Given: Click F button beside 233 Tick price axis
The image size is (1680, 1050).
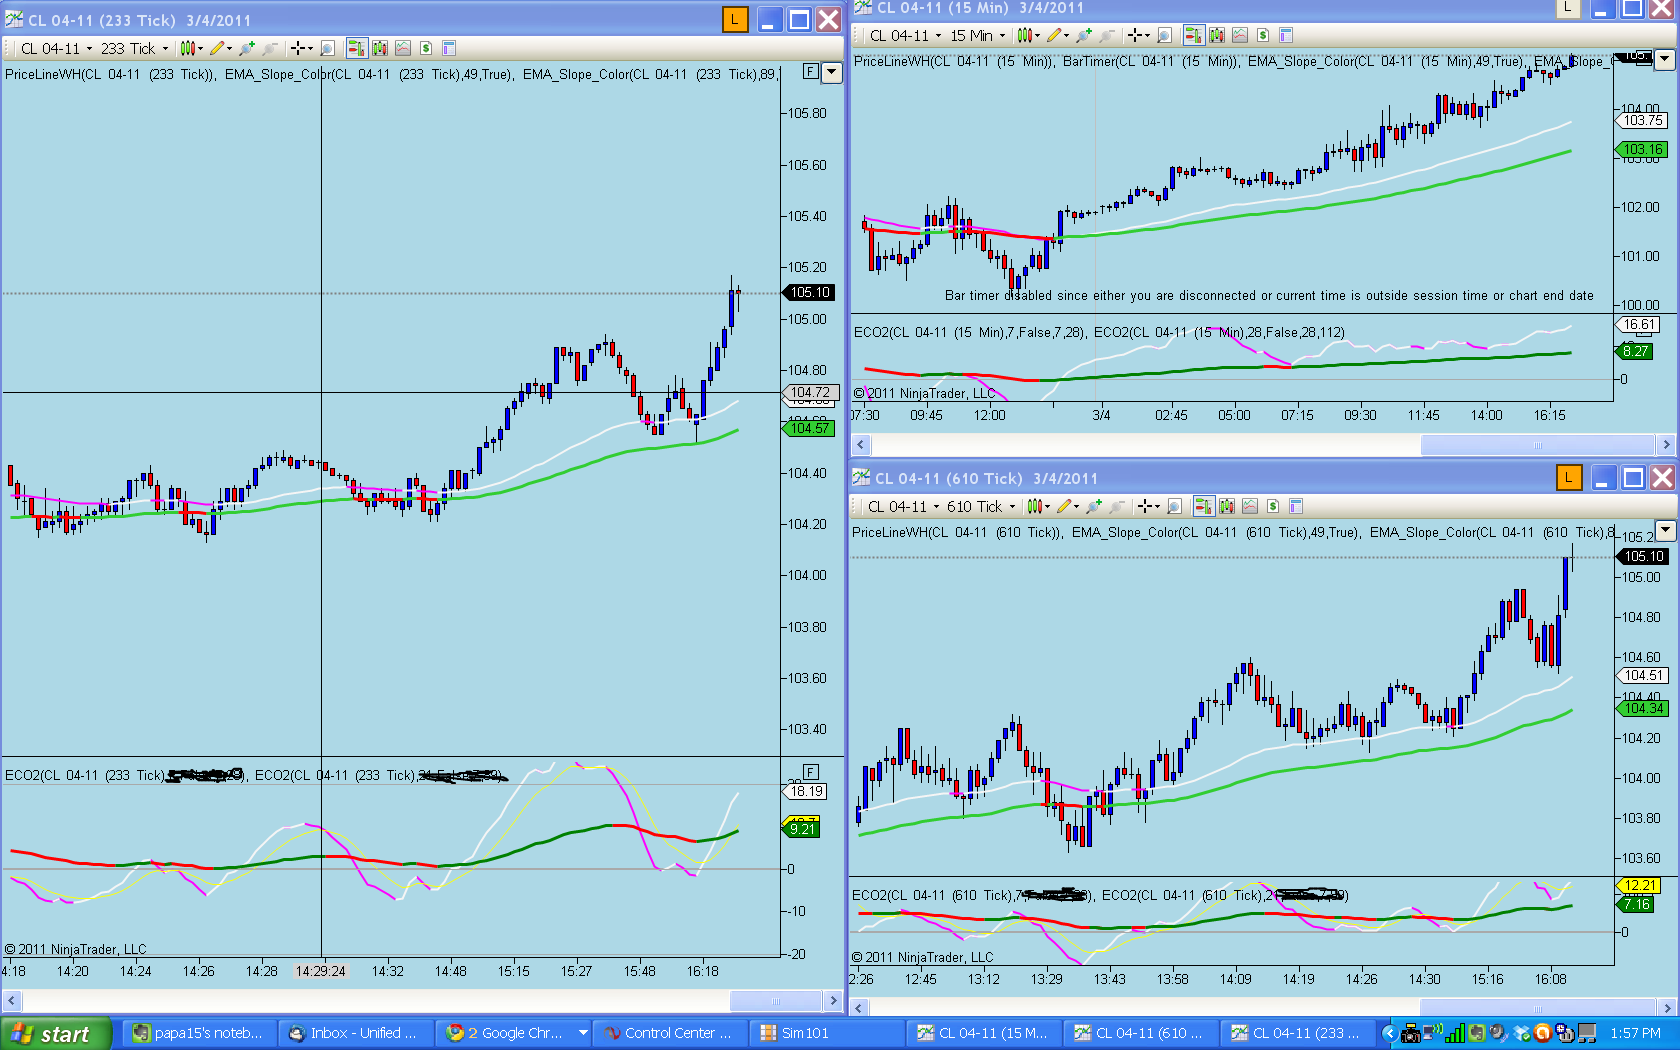Looking at the screenshot, I should click(811, 72).
